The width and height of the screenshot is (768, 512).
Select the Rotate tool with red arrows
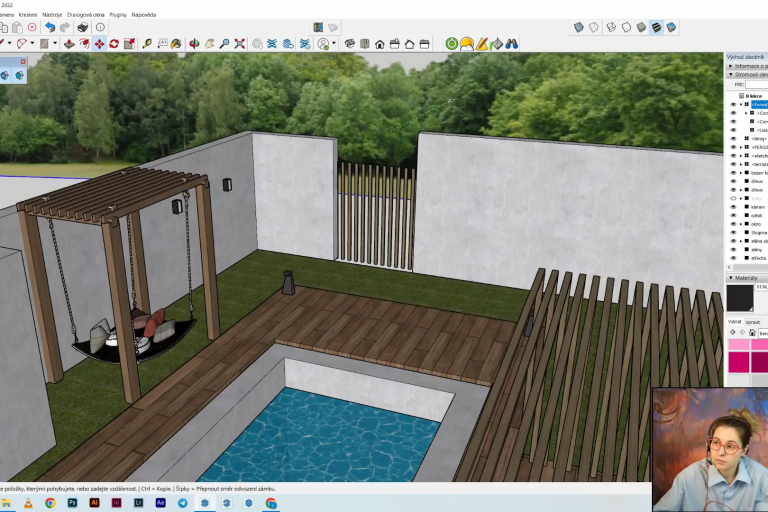click(114, 44)
